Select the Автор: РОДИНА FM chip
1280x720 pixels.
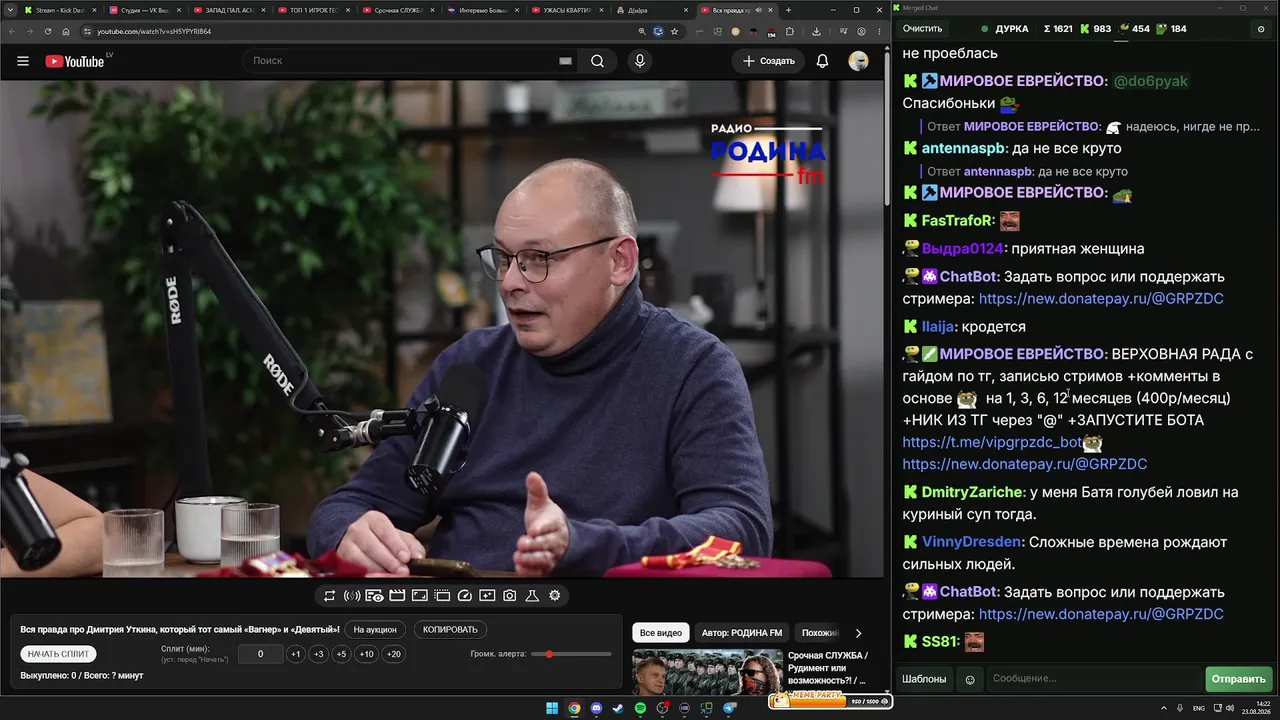(x=742, y=633)
